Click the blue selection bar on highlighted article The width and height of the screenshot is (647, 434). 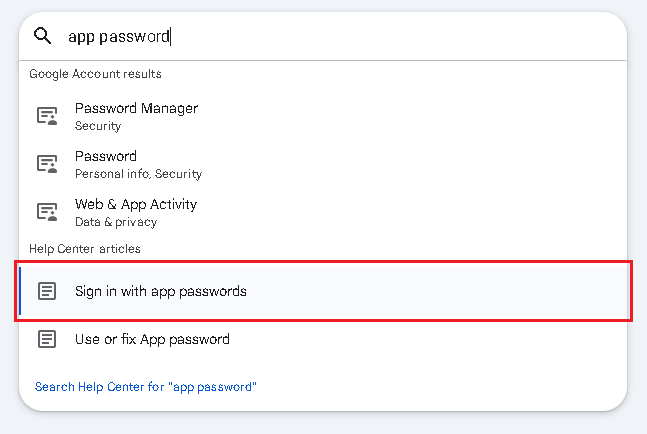(x=20, y=291)
